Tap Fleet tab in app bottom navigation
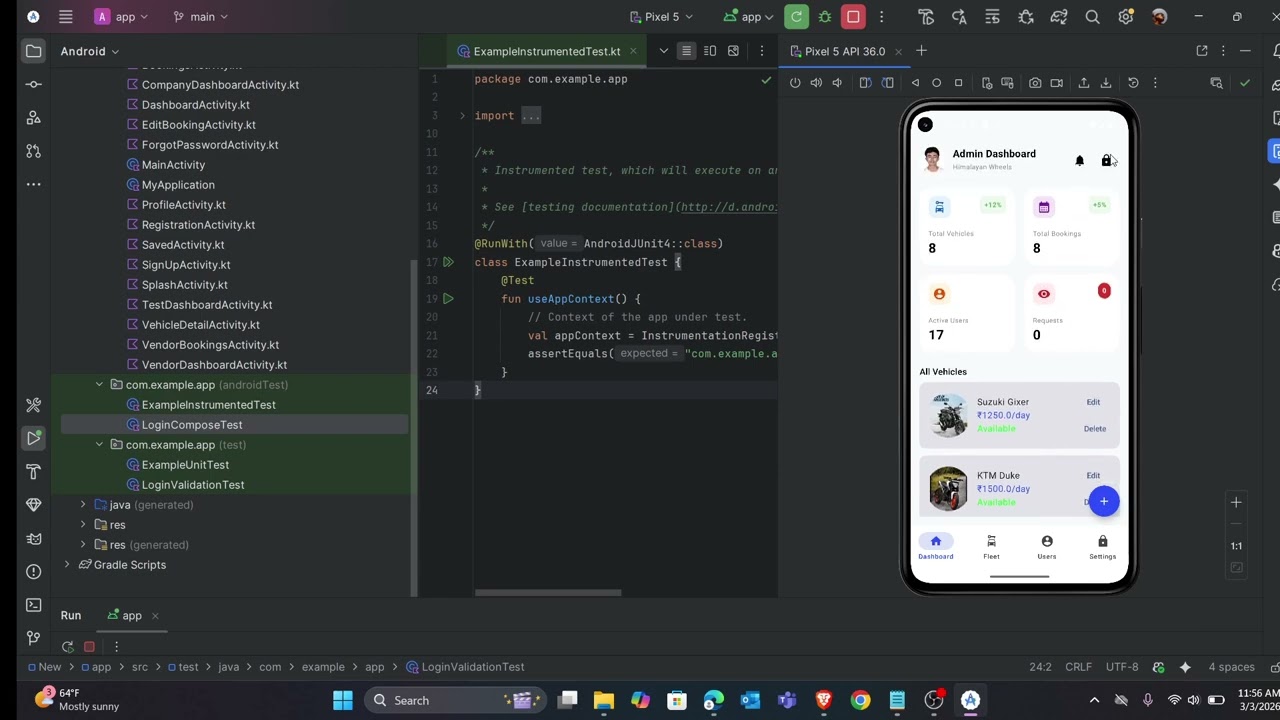 click(991, 547)
